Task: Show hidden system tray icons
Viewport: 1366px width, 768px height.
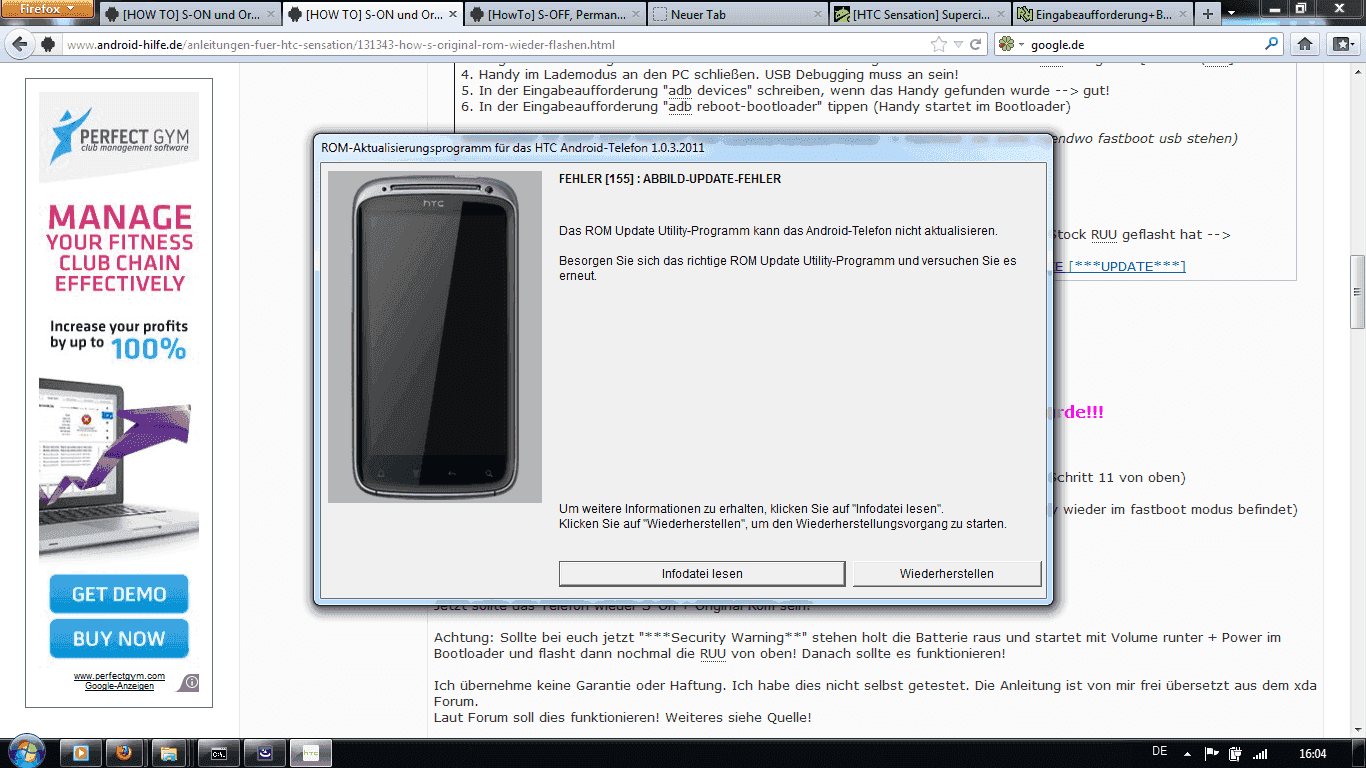Action: pos(1189,753)
